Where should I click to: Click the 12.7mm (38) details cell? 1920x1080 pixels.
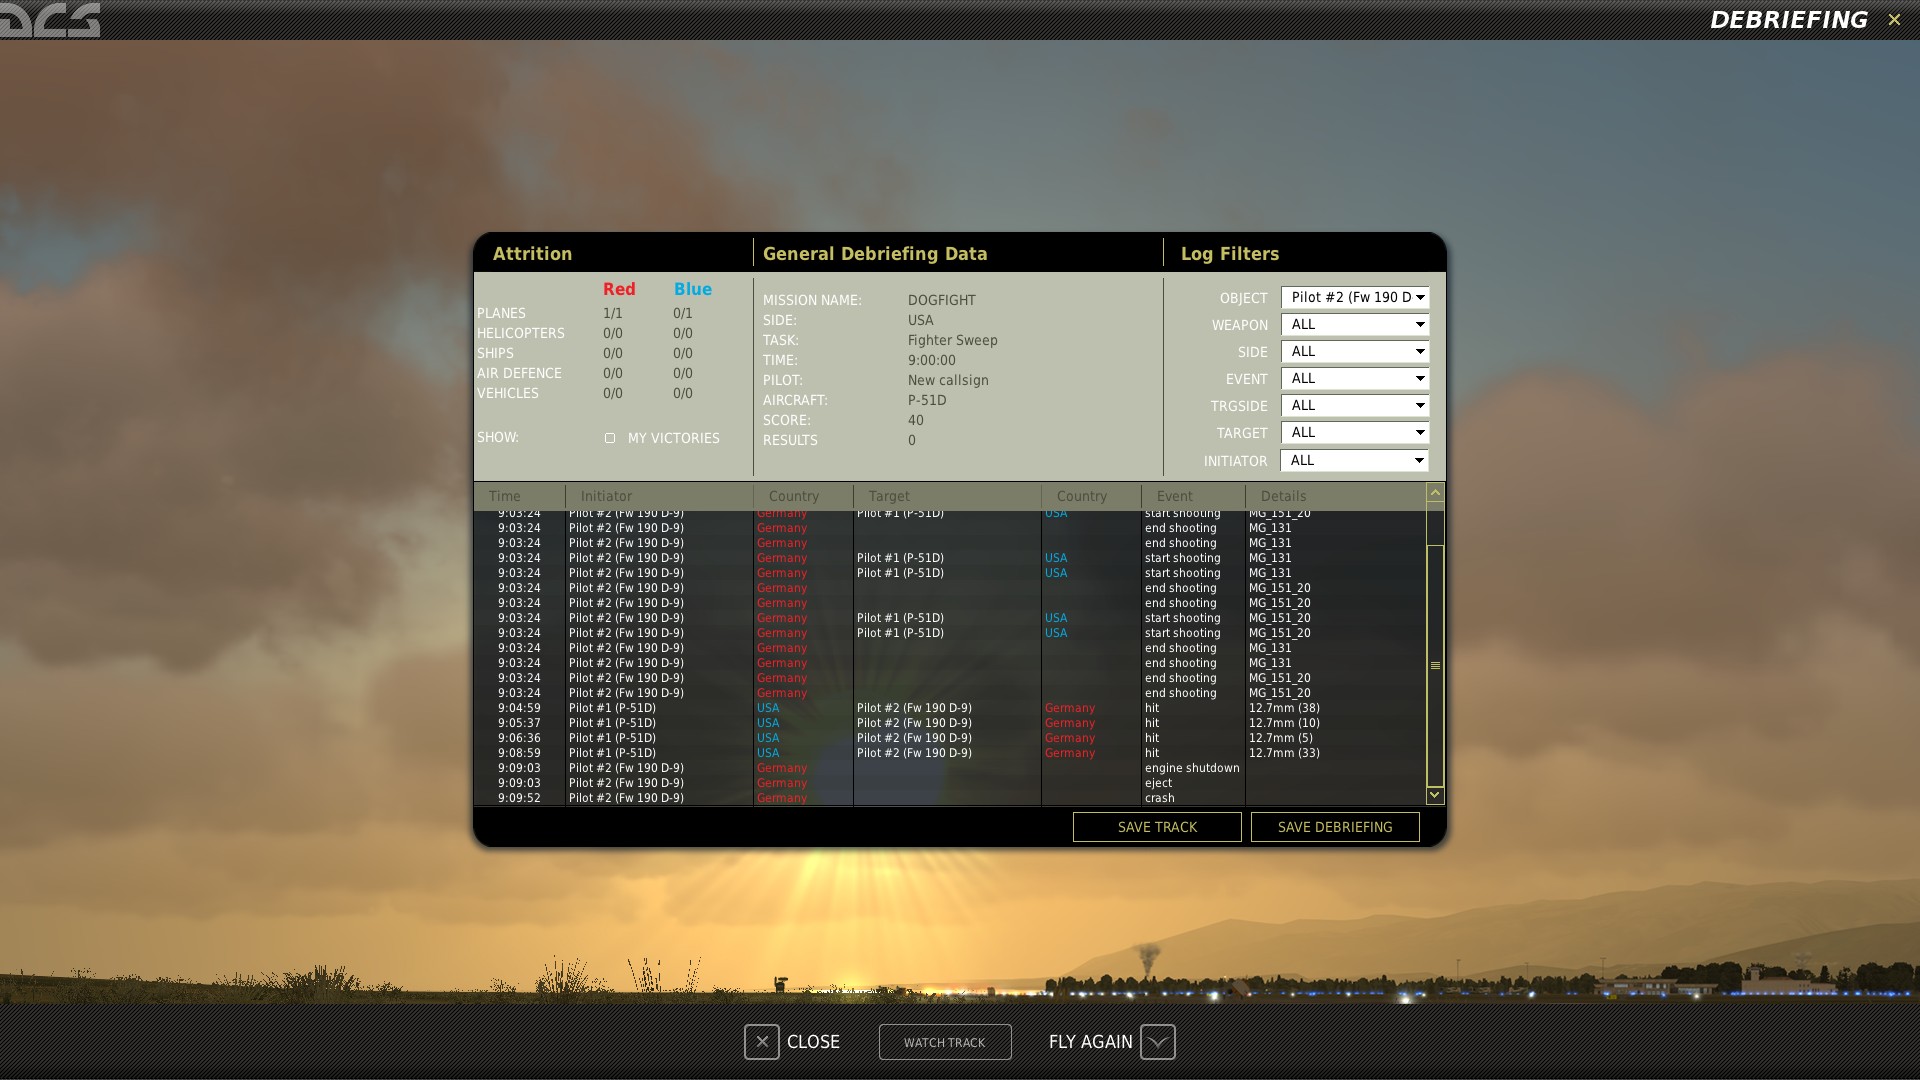point(1284,708)
